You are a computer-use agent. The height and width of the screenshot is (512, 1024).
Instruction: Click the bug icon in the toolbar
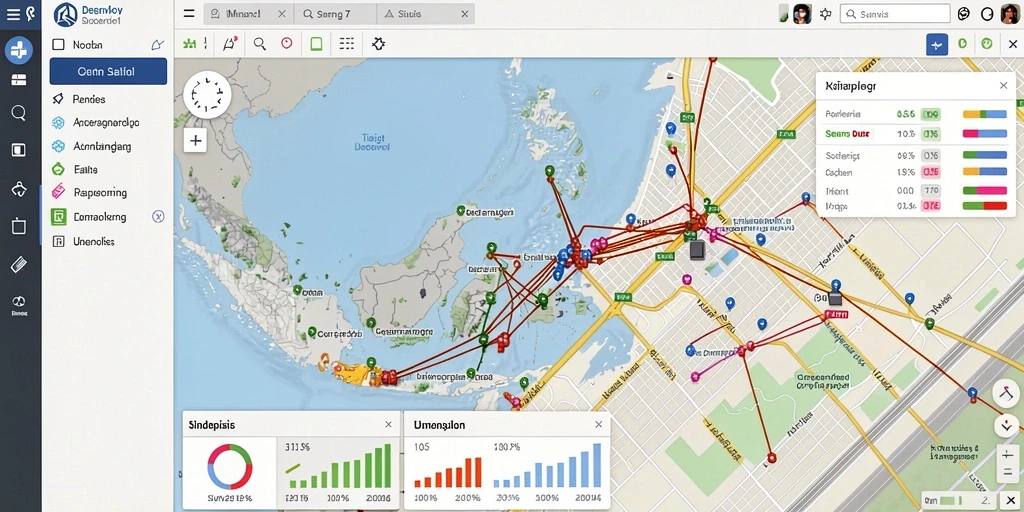coord(378,44)
